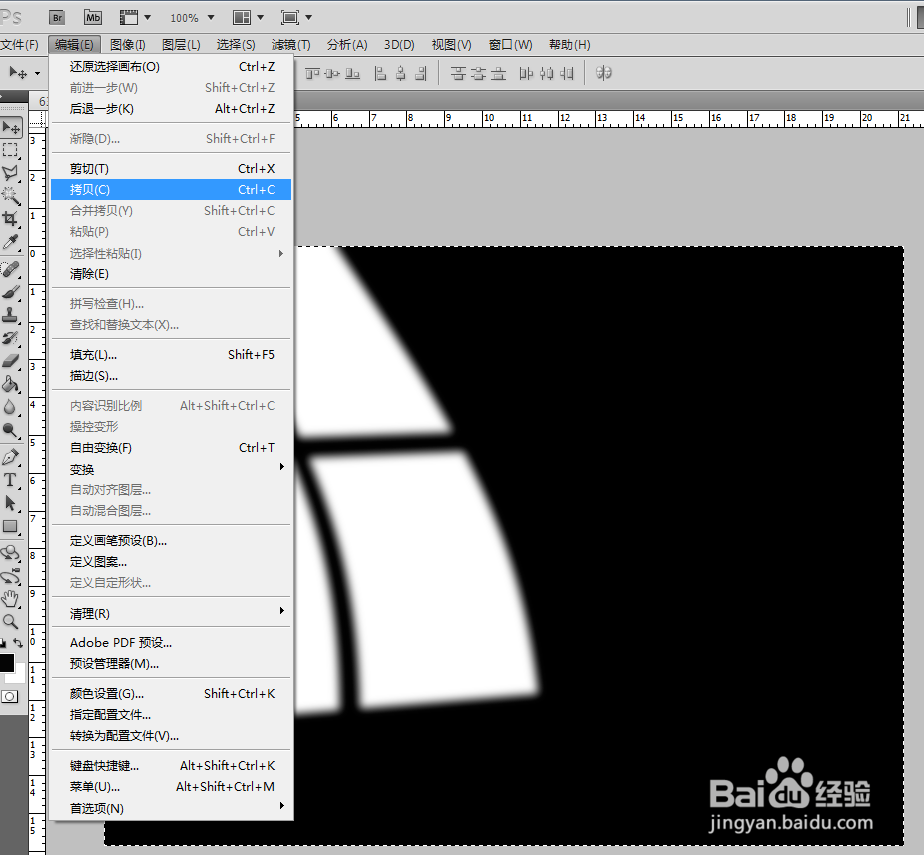Image resolution: width=924 pixels, height=855 pixels.
Task: Select the Dodge tool
Action: tap(11, 430)
